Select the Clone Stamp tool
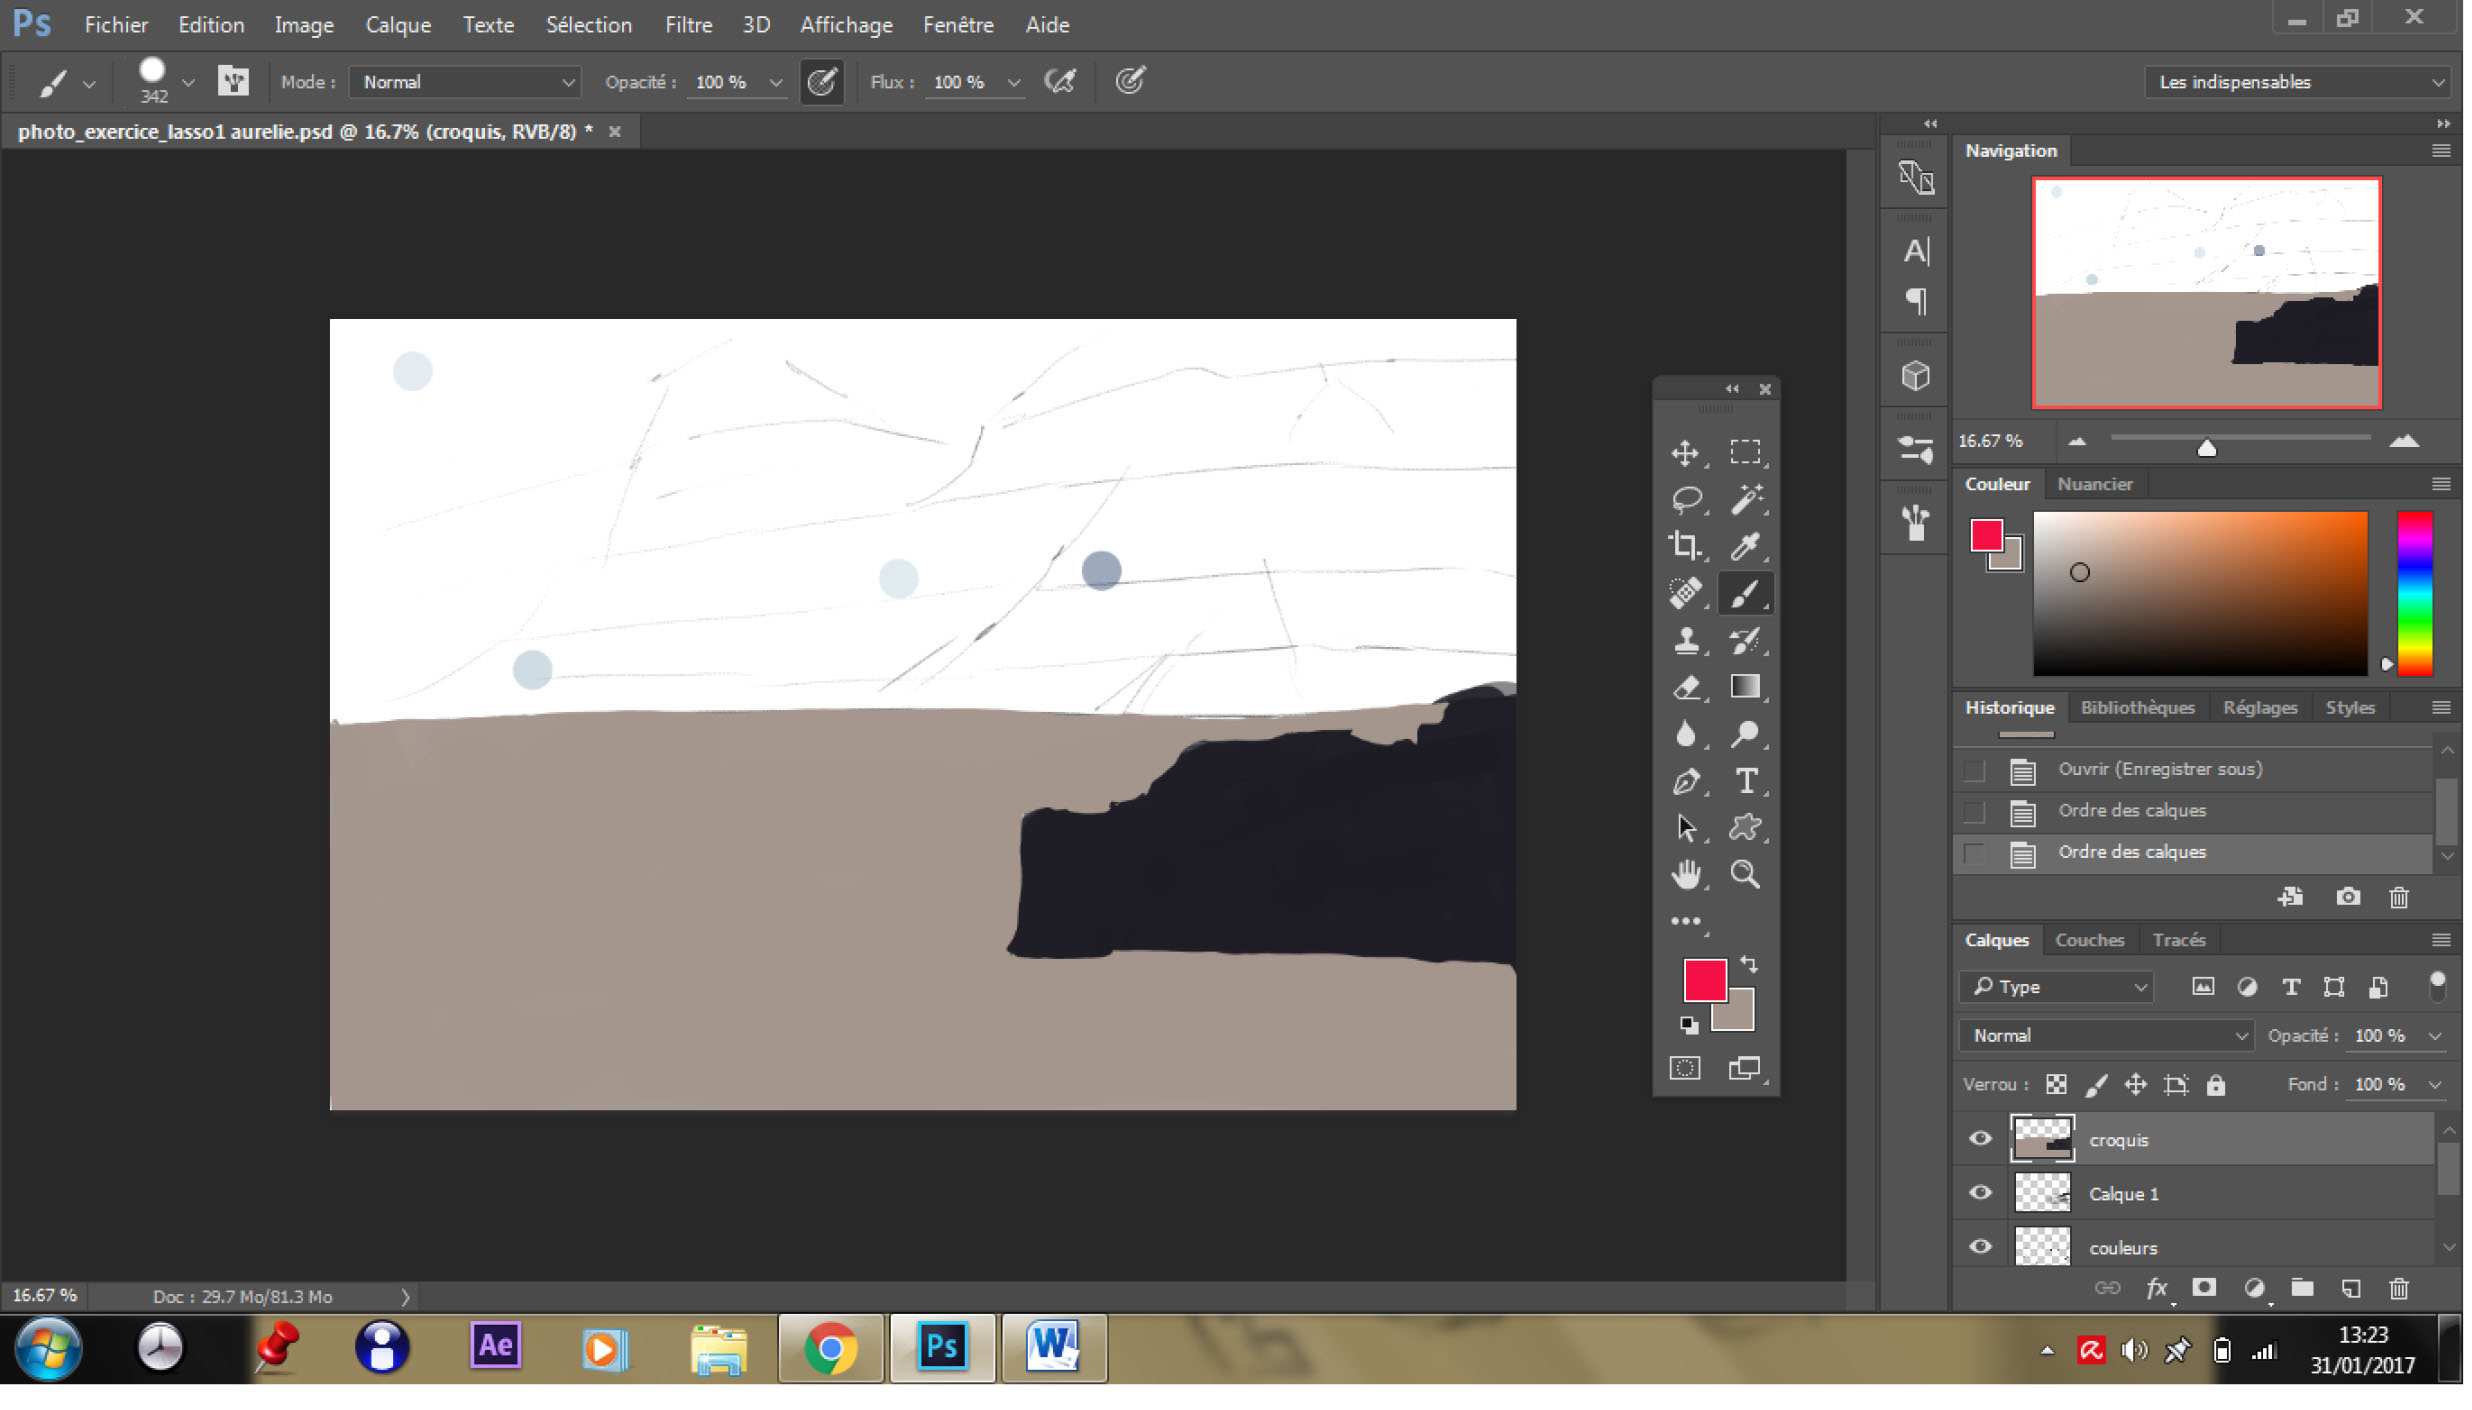This screenshot has width=2472, height=1410. click(1686, 640)
